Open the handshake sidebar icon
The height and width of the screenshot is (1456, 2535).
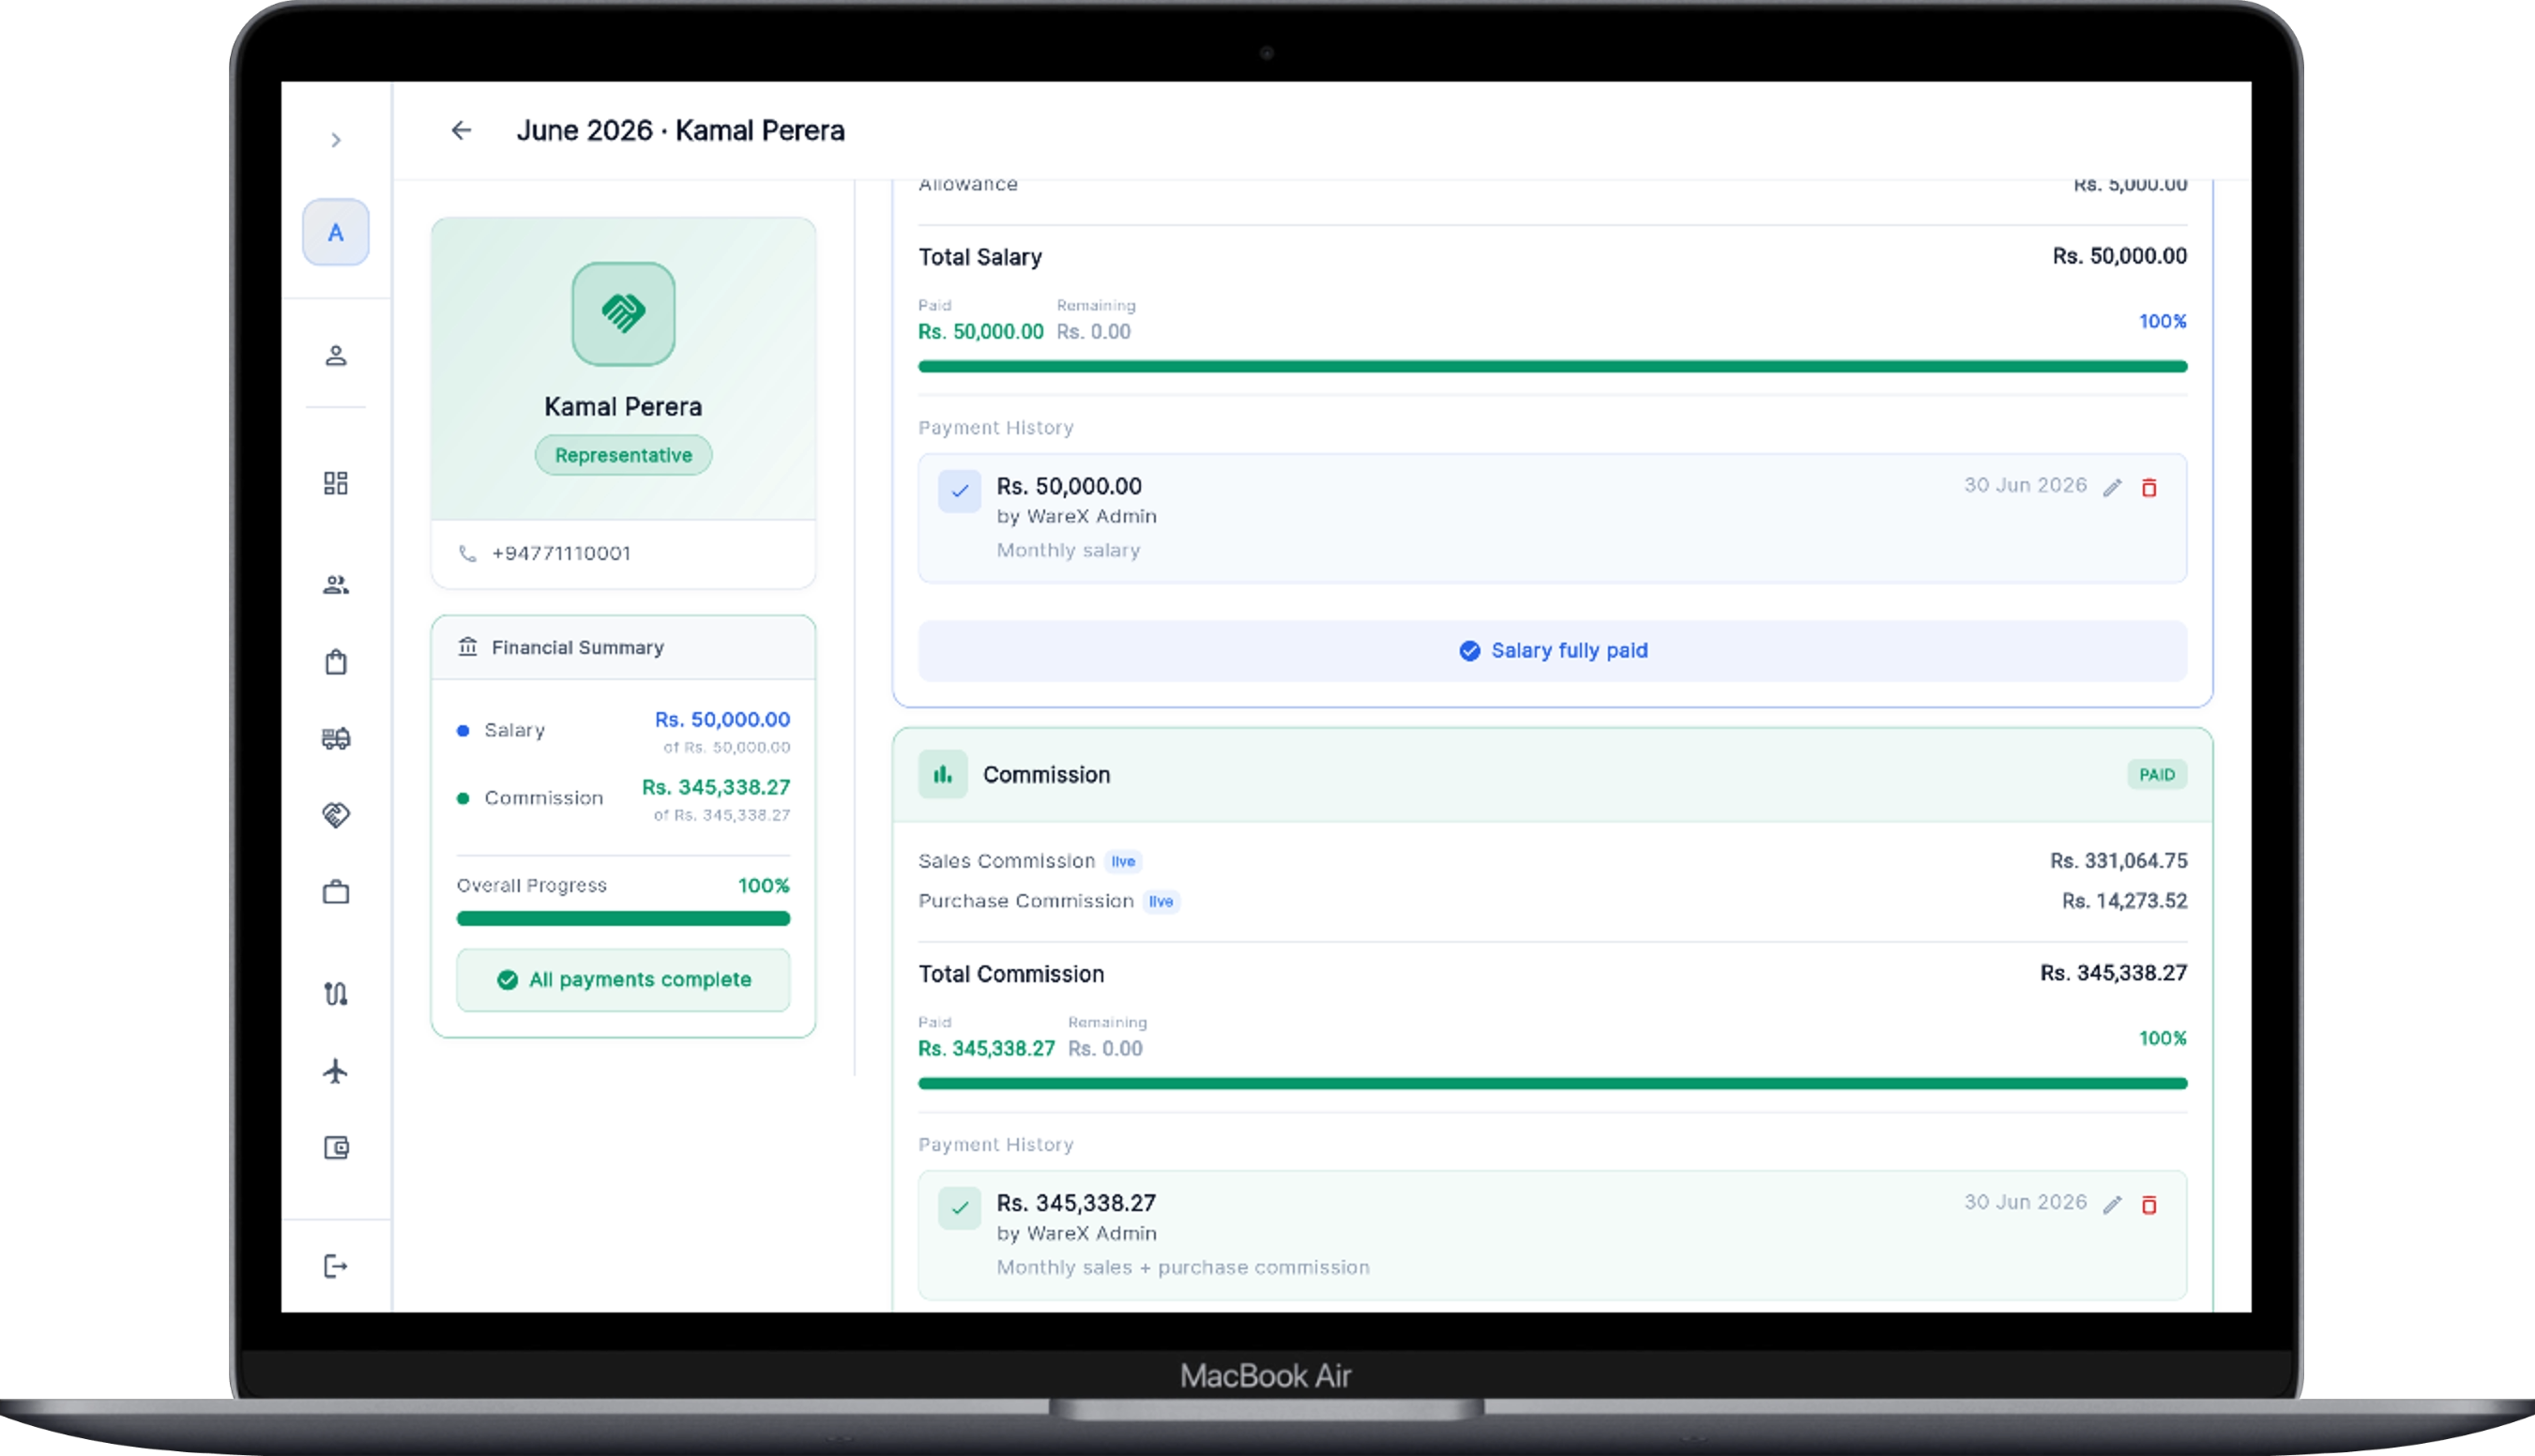click(336, 815)
